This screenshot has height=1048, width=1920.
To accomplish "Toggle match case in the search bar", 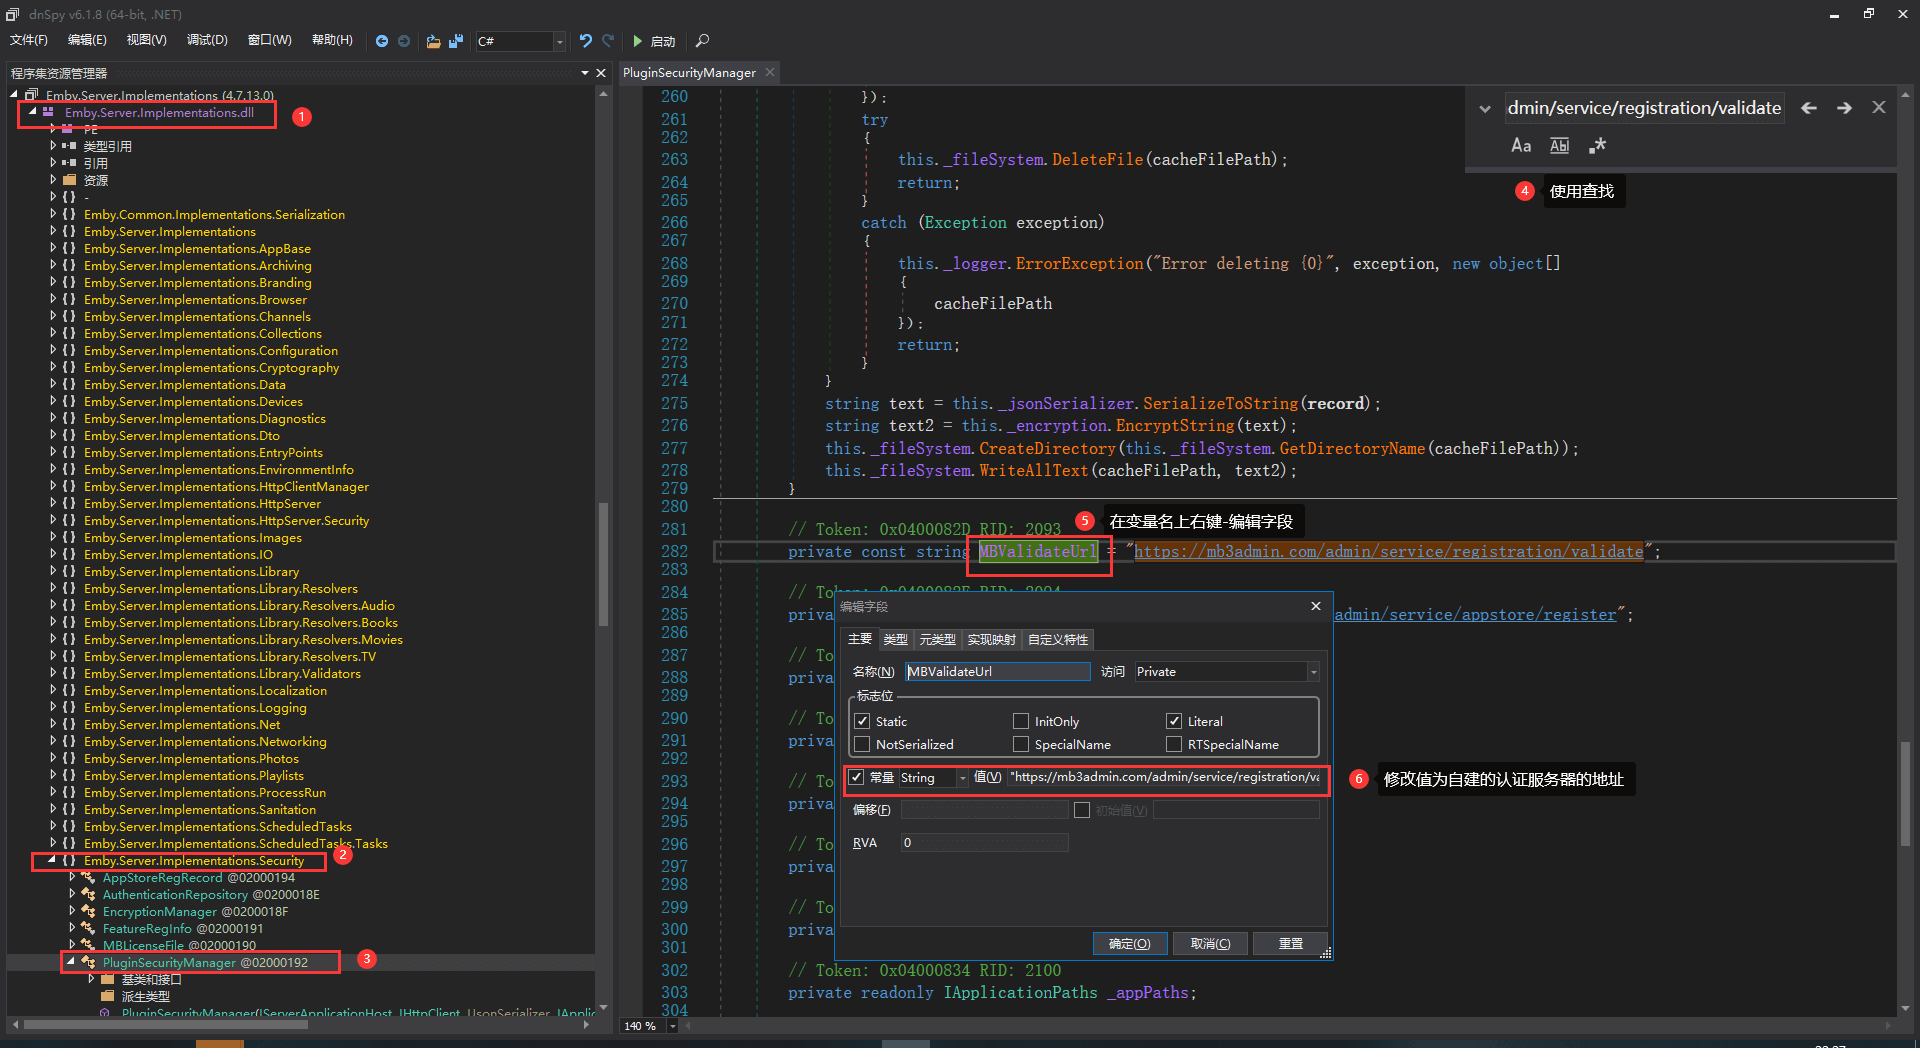I will click(x=1520, y=145).
